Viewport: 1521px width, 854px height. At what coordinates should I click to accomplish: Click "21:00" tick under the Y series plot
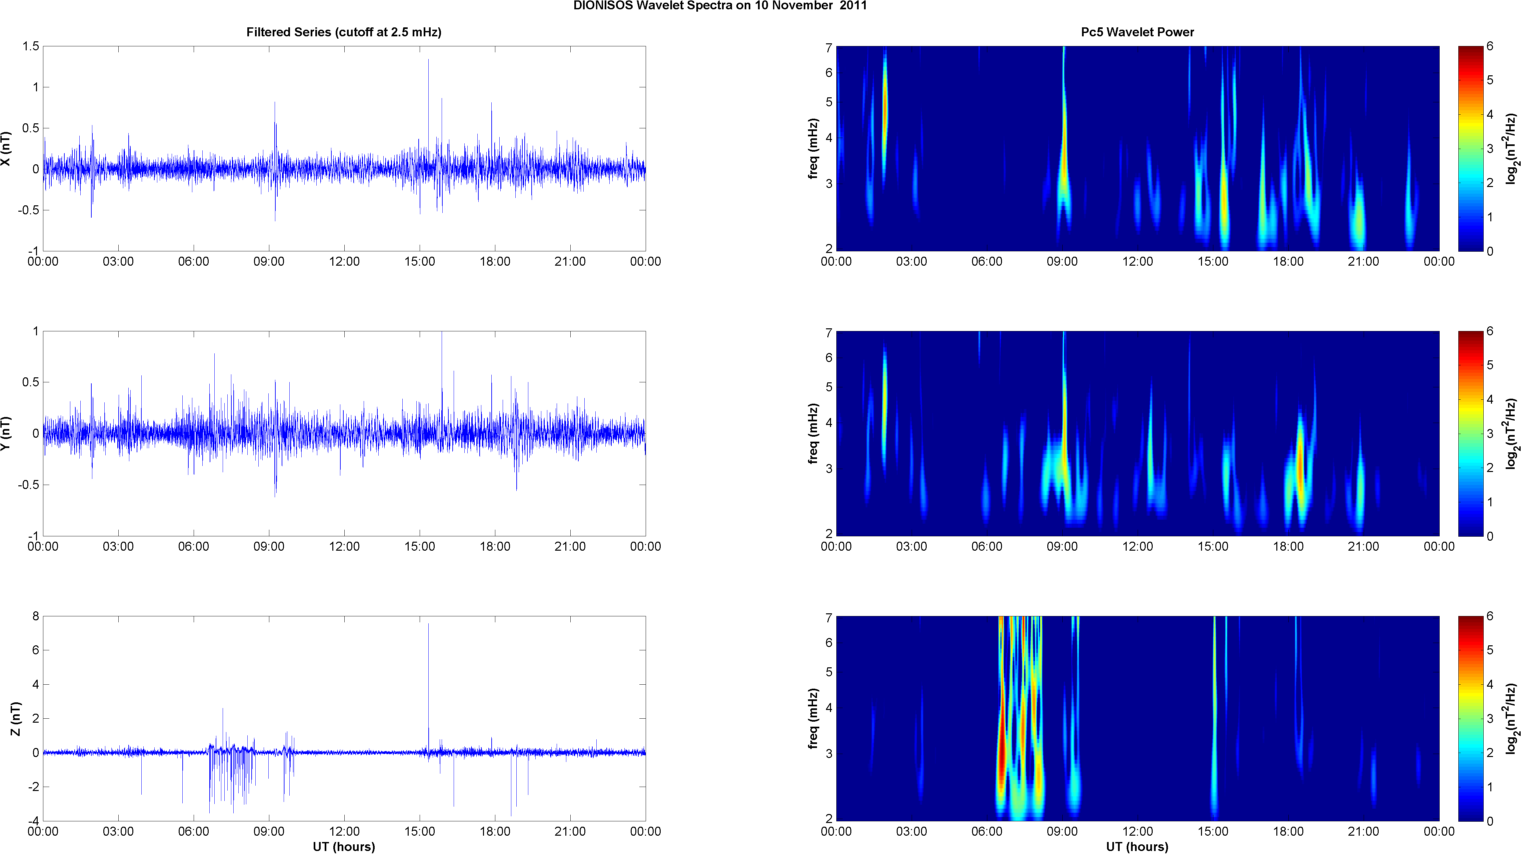click(x=570, y=547)
